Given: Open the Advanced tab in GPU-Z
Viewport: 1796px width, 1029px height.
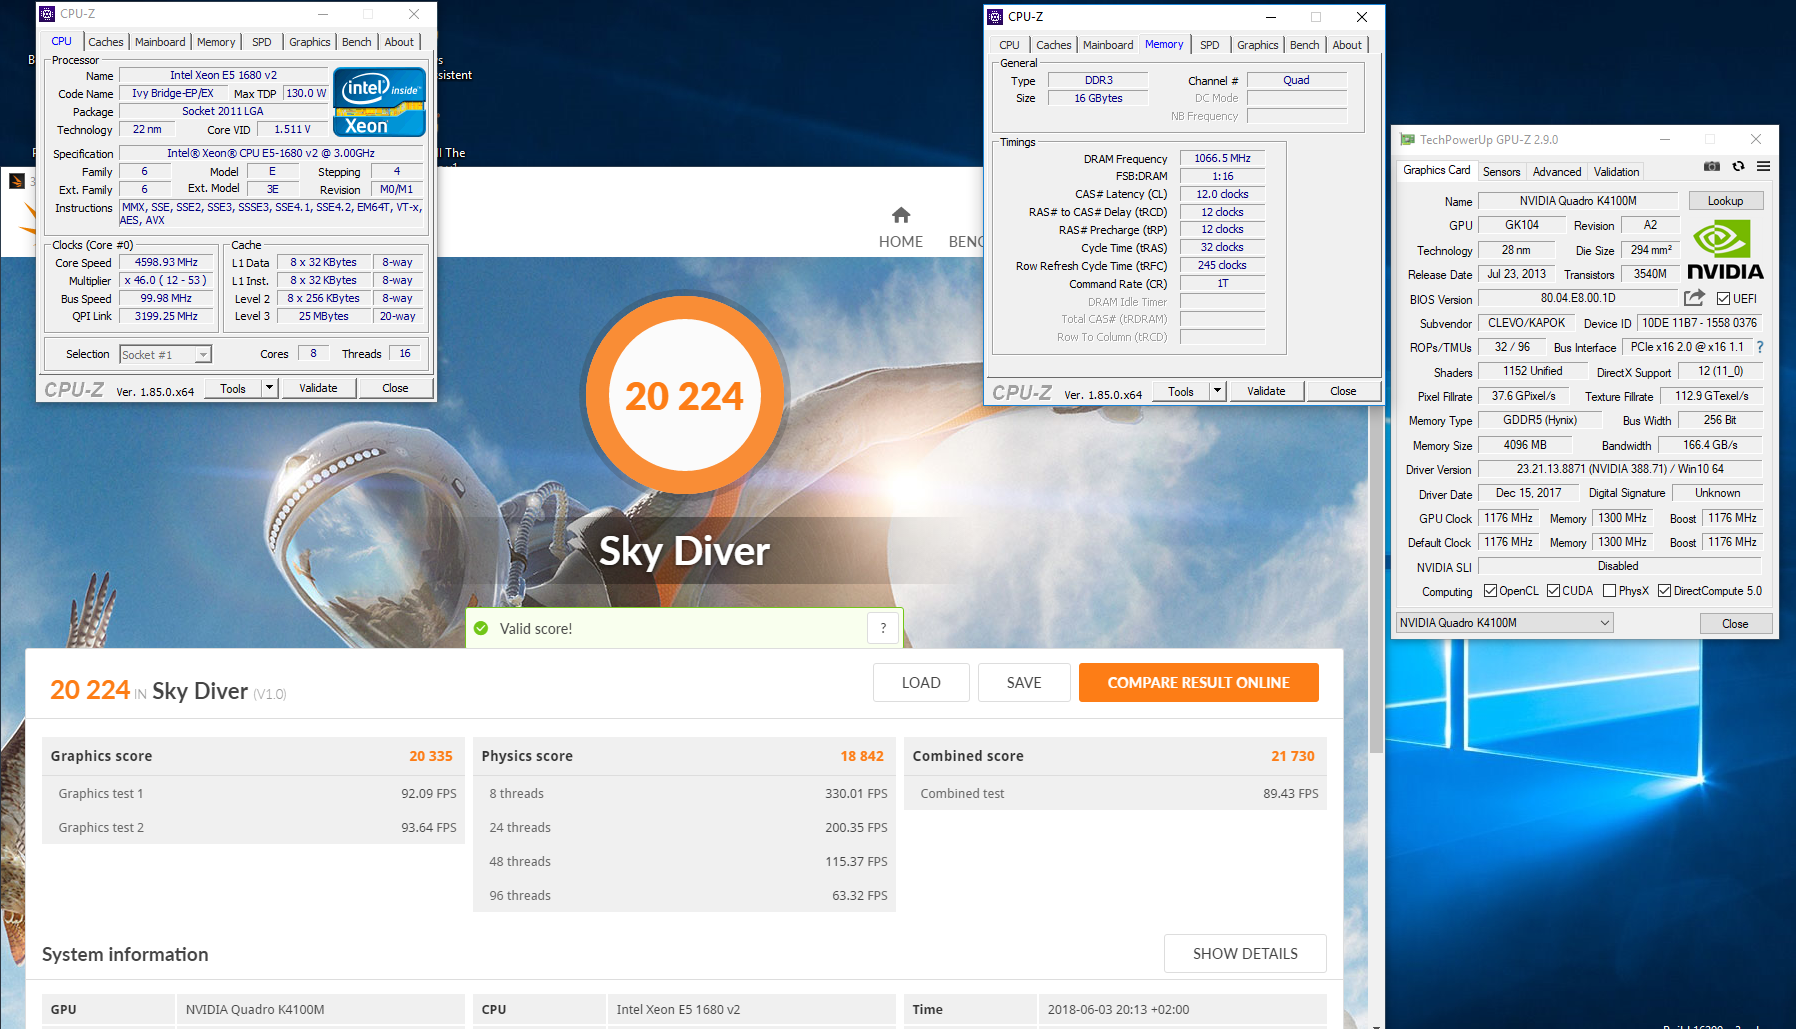Looking at the screenshot, I should pos(1557,172).
